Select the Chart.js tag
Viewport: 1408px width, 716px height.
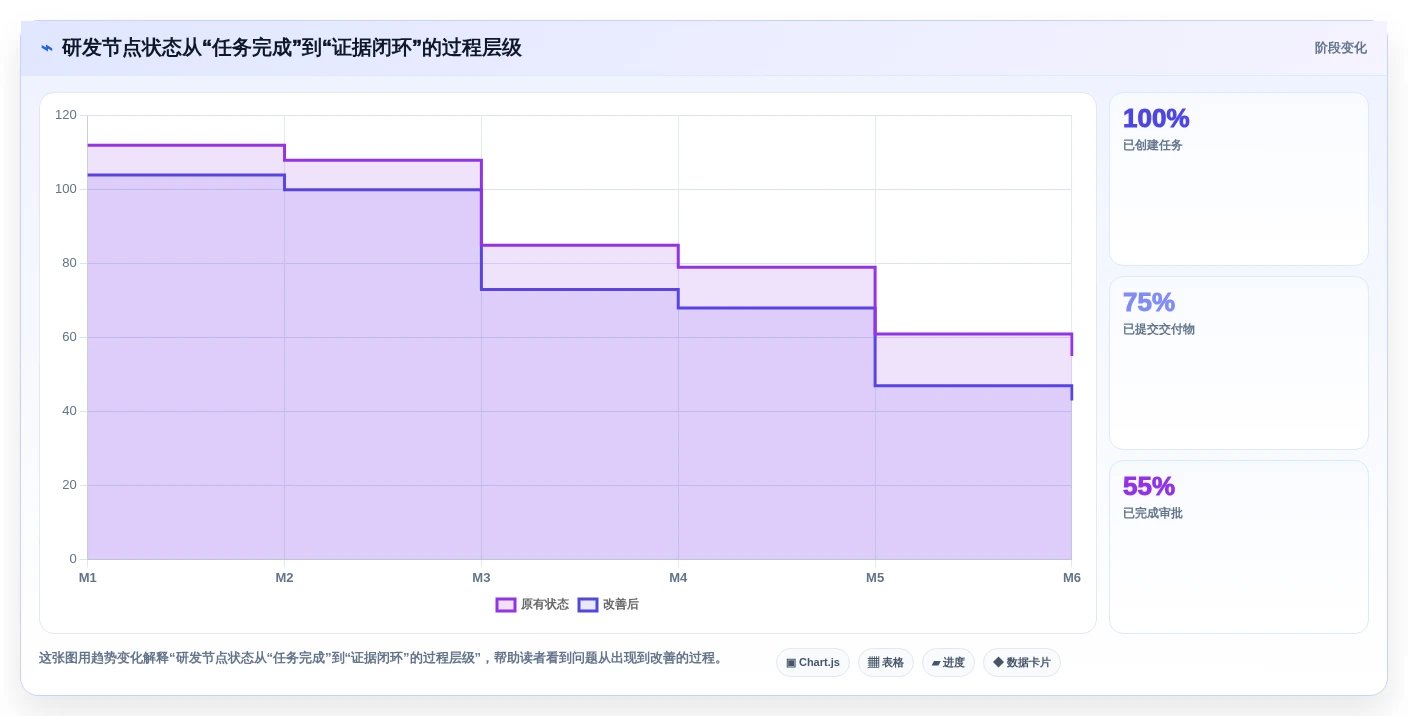coord(813,663)
